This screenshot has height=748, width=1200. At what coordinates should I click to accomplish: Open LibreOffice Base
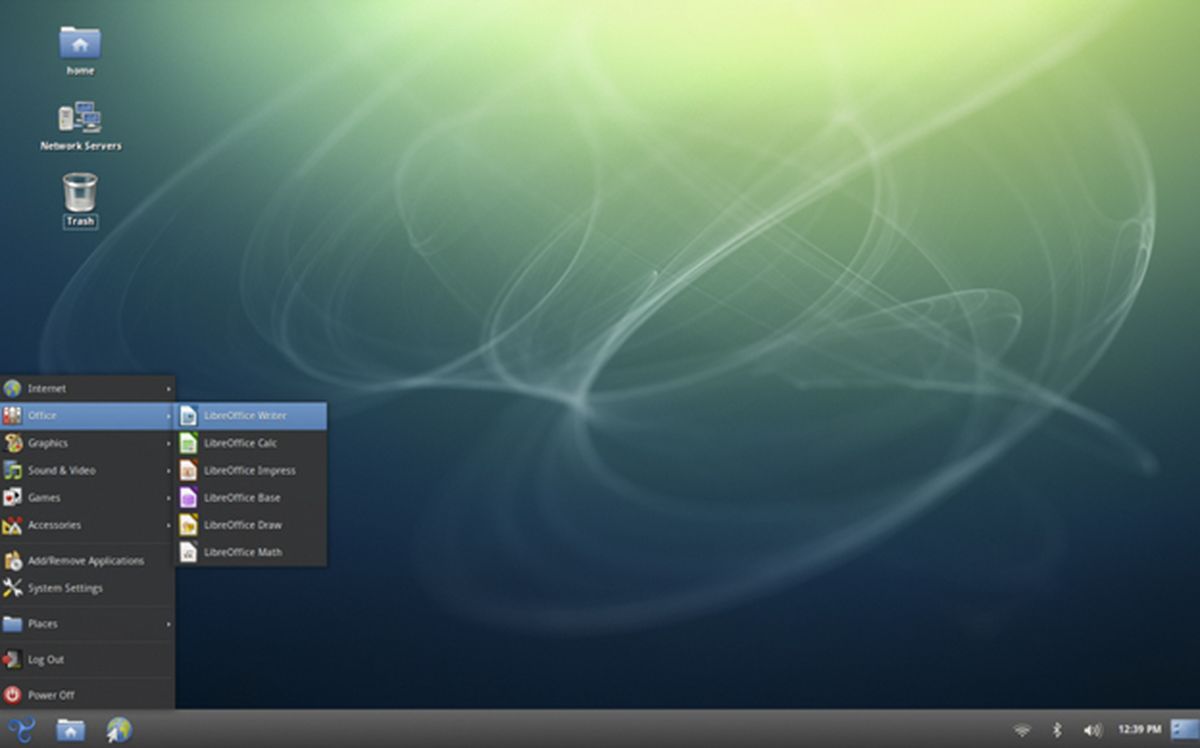241,498
